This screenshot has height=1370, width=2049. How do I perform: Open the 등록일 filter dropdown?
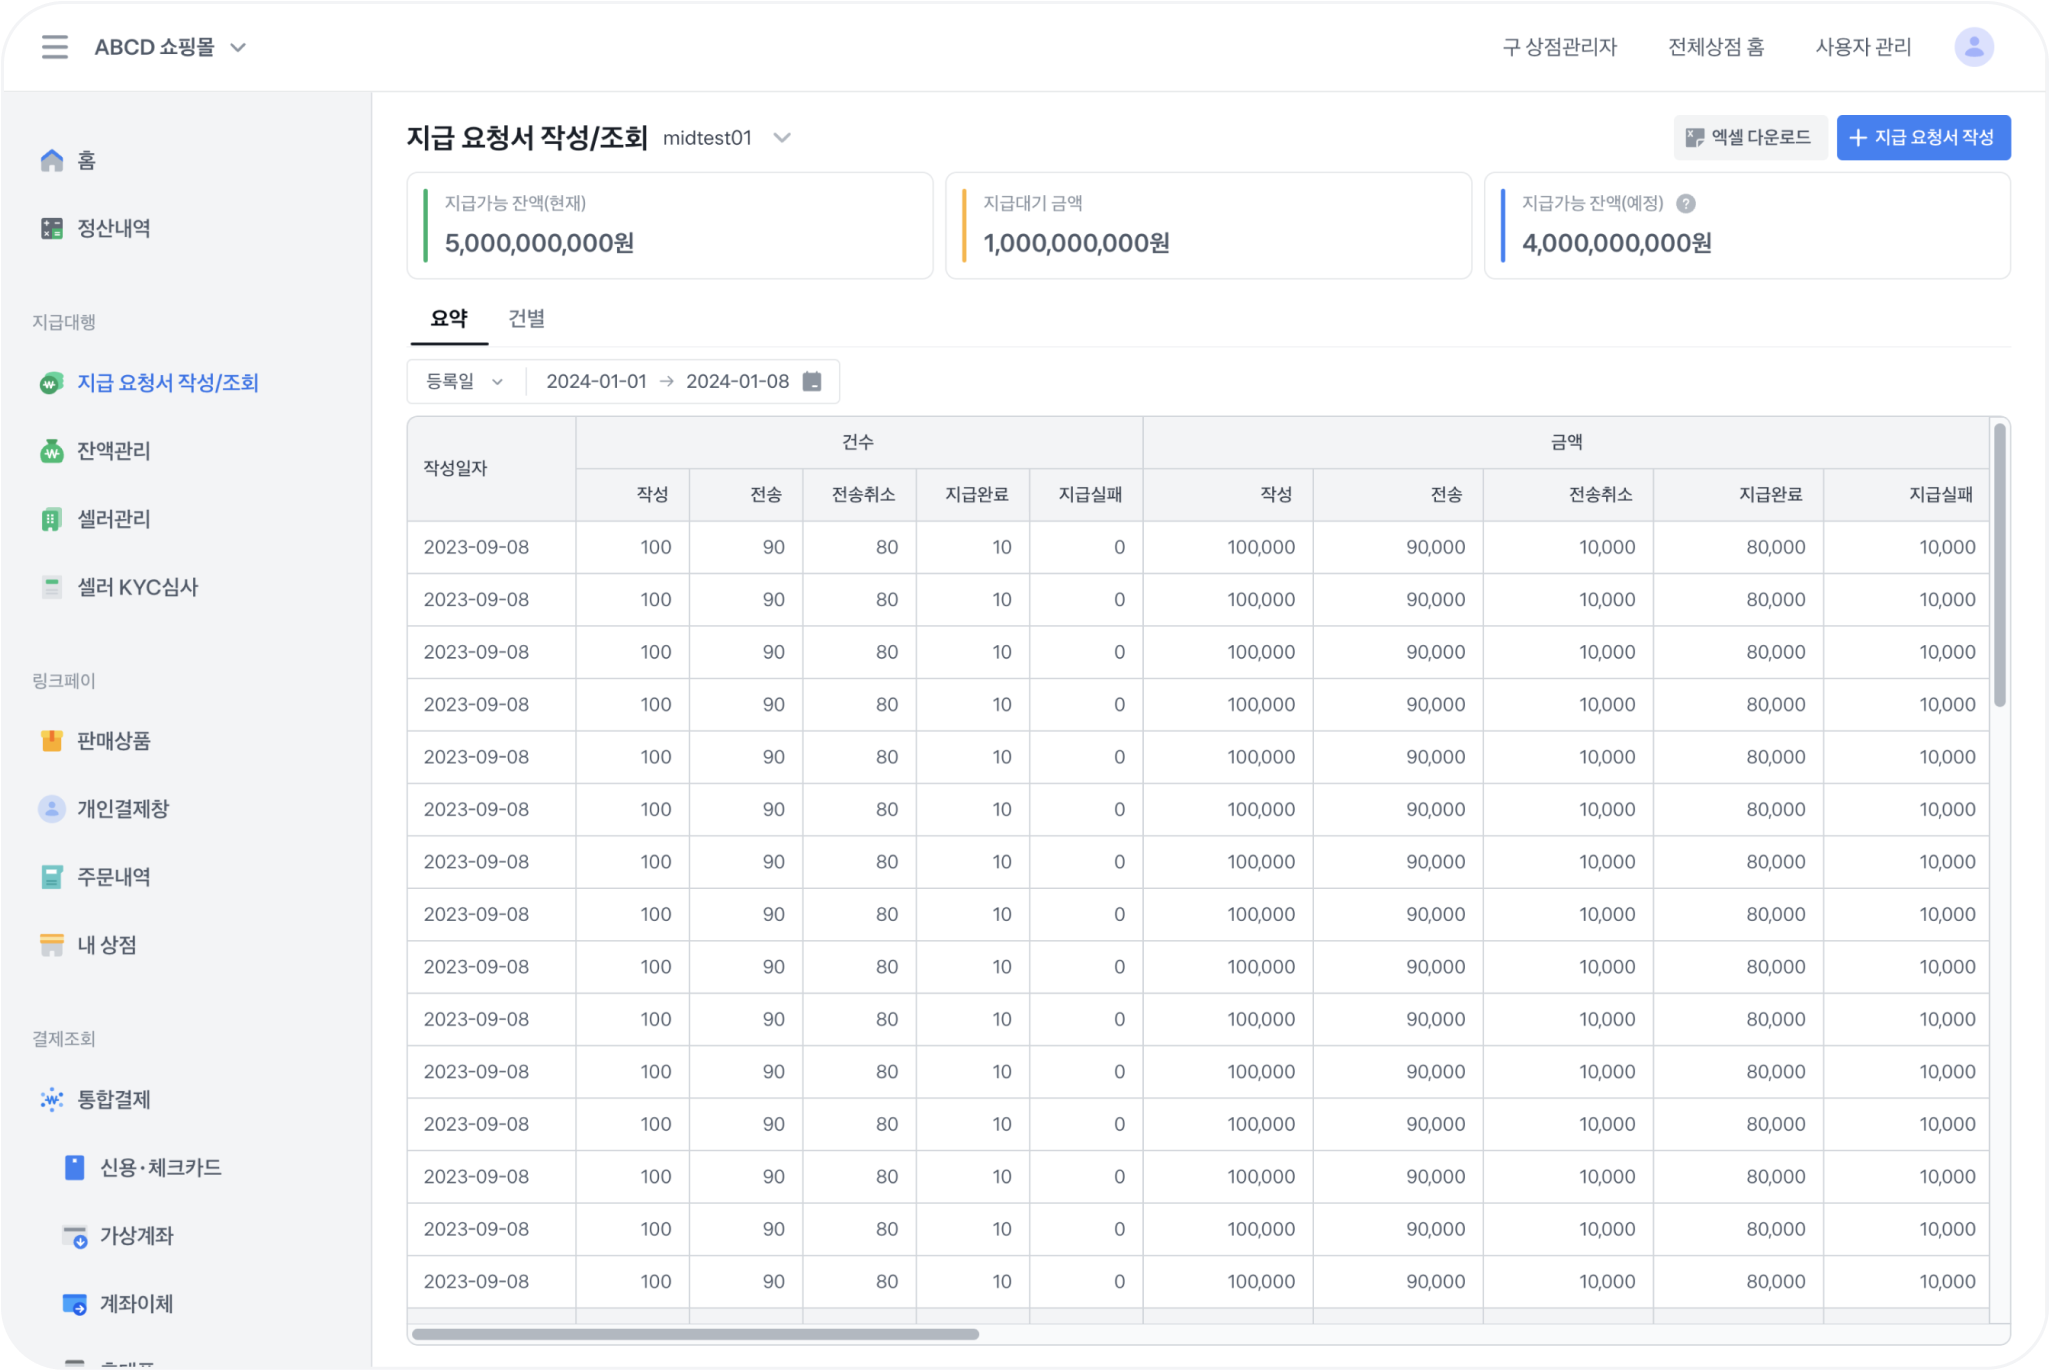465,381
